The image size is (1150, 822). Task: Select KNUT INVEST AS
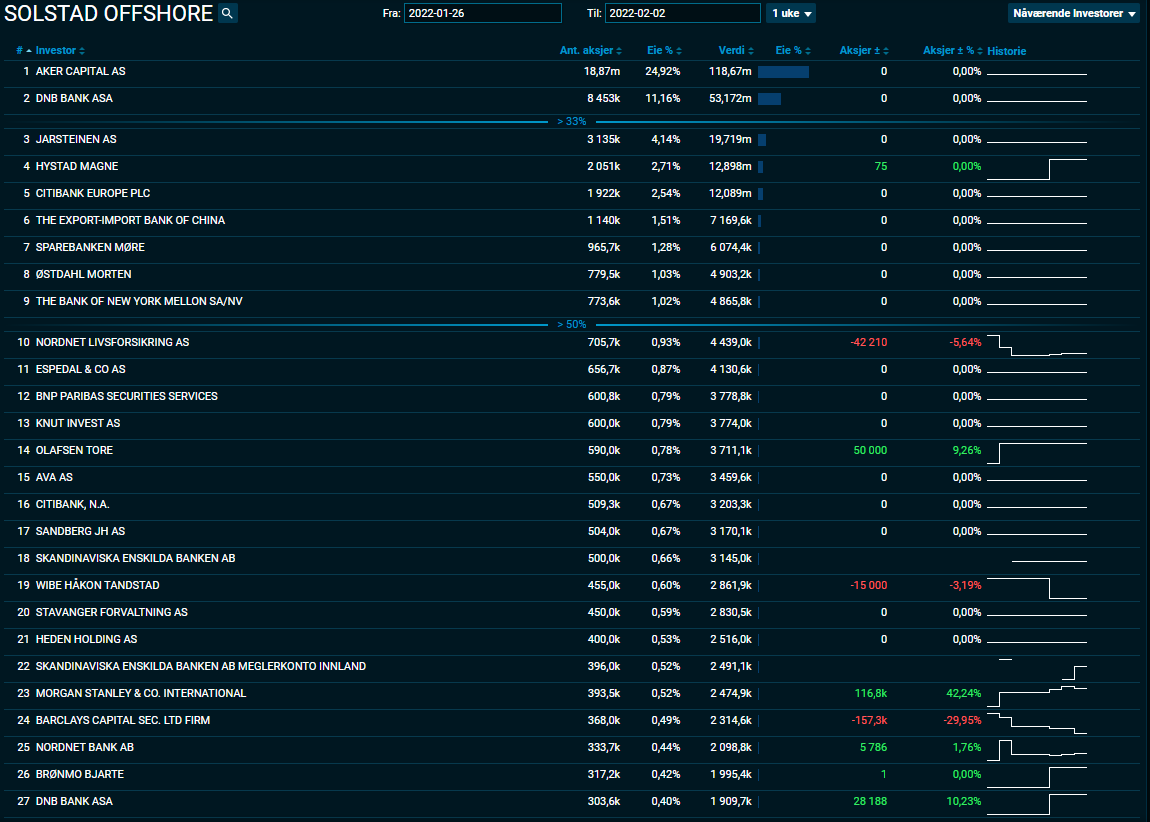pyautogui.click(x=78, y=424)
